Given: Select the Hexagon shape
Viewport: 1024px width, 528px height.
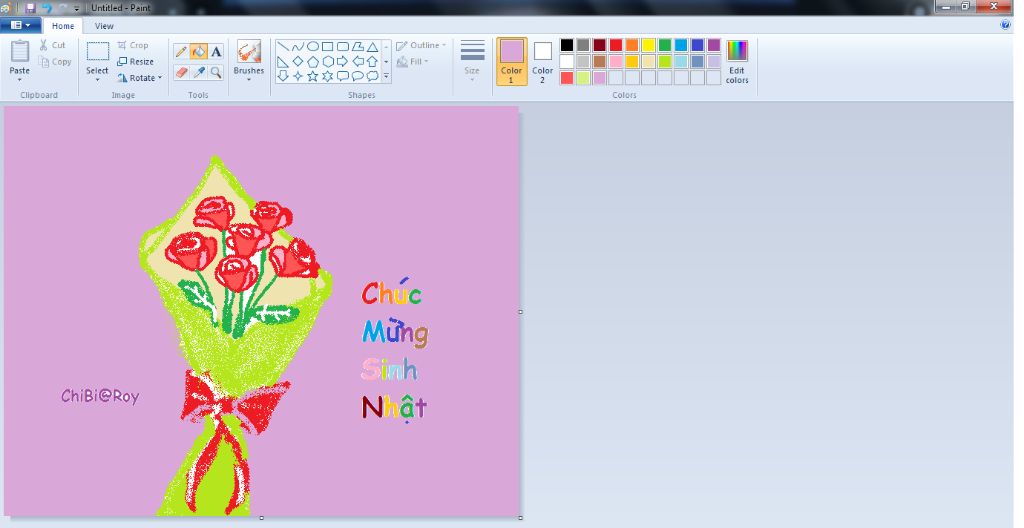Looking at the screenshot, I should coord(328,61).
